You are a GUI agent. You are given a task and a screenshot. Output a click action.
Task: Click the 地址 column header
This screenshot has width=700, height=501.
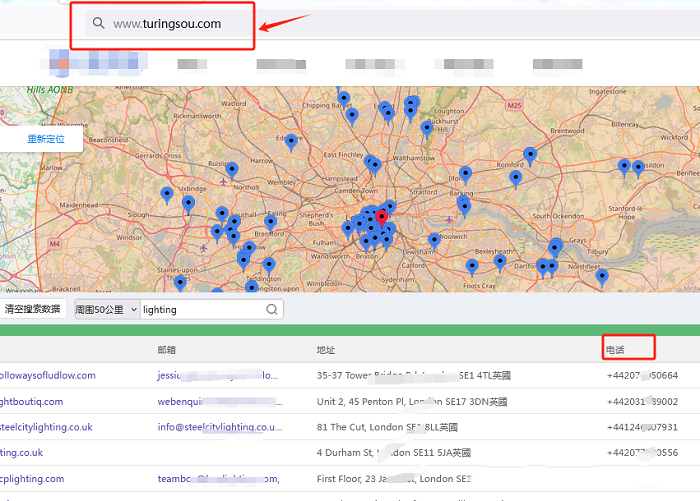coord(326,350)
